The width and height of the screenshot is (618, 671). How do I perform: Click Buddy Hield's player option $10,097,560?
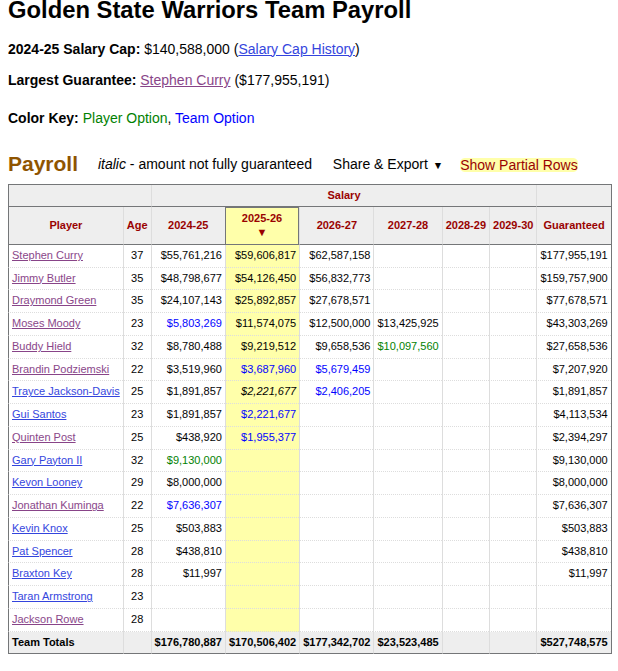[x=408, y=346]
